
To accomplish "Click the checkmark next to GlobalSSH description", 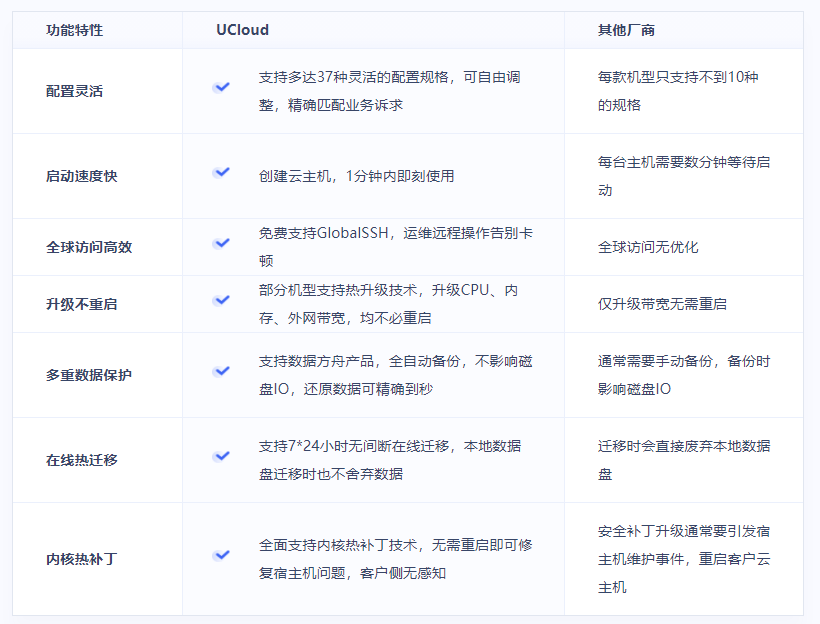I will pyautogui.click(x=221, y=243).
